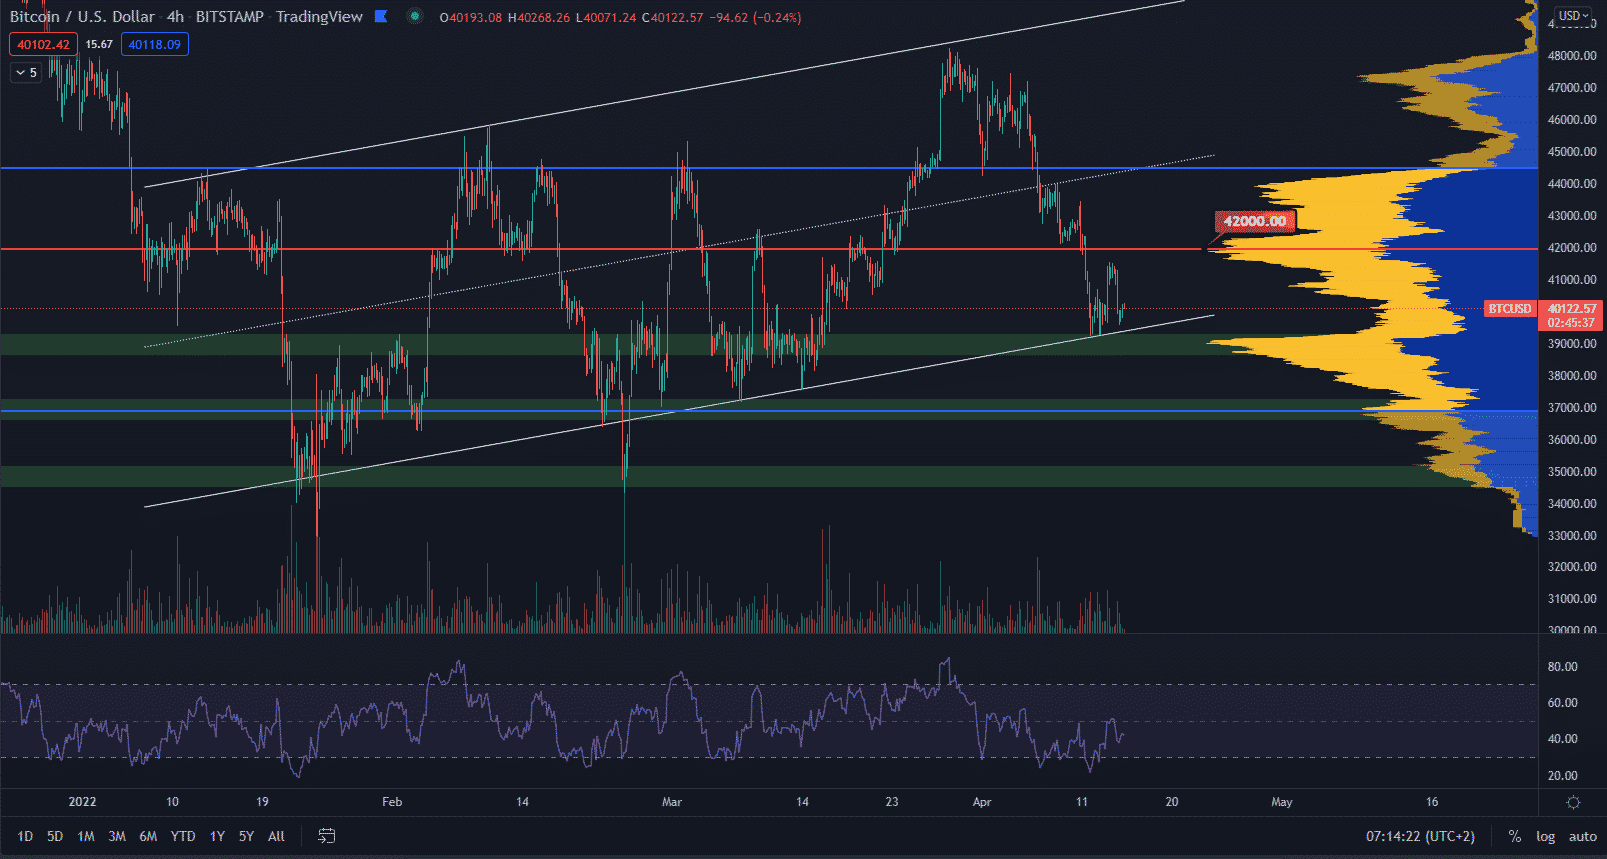Switch to the All time range
1607x859 pixels.
[277, 836]
